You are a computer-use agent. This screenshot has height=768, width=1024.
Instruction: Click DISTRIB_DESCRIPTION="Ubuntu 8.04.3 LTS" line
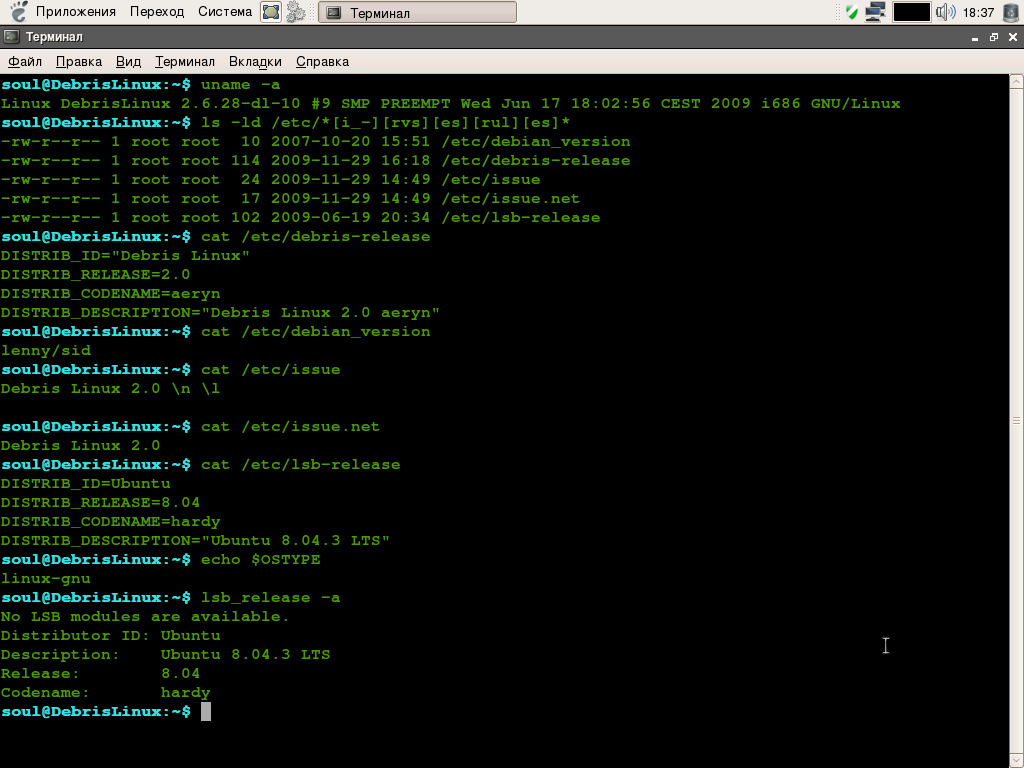click(195, 539)
